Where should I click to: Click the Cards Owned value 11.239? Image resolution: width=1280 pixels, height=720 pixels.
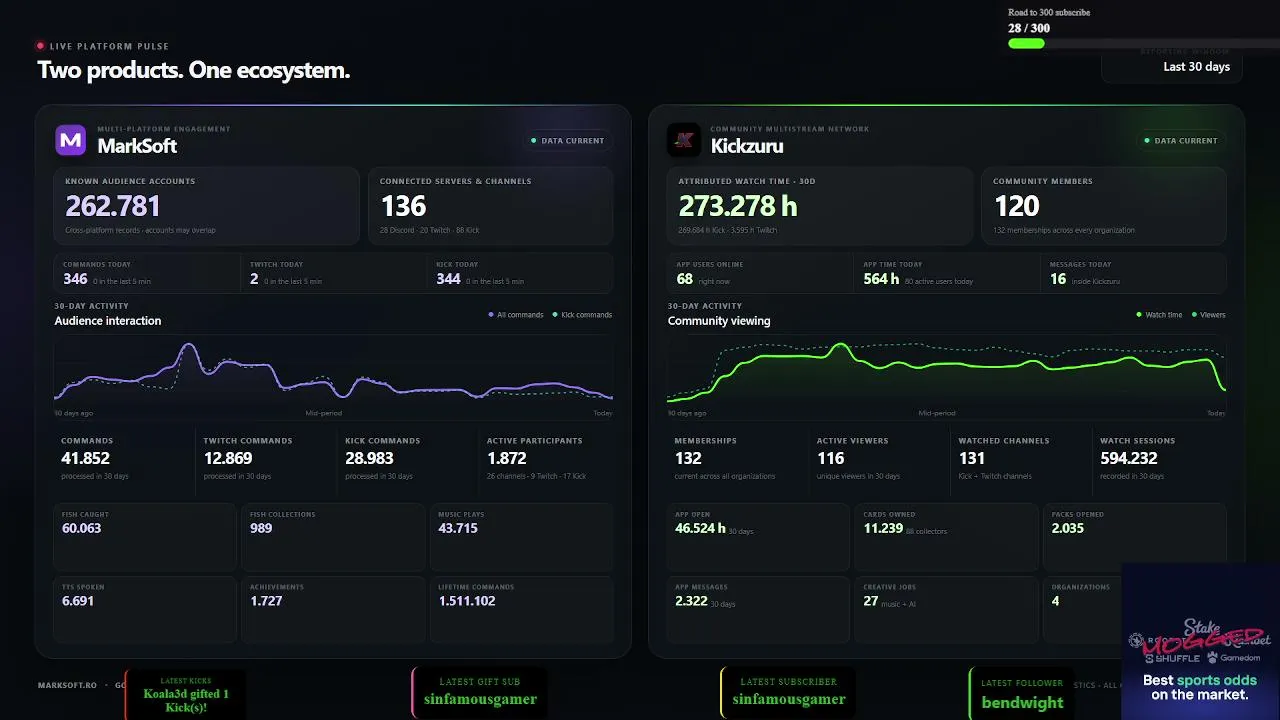(883, 528)
